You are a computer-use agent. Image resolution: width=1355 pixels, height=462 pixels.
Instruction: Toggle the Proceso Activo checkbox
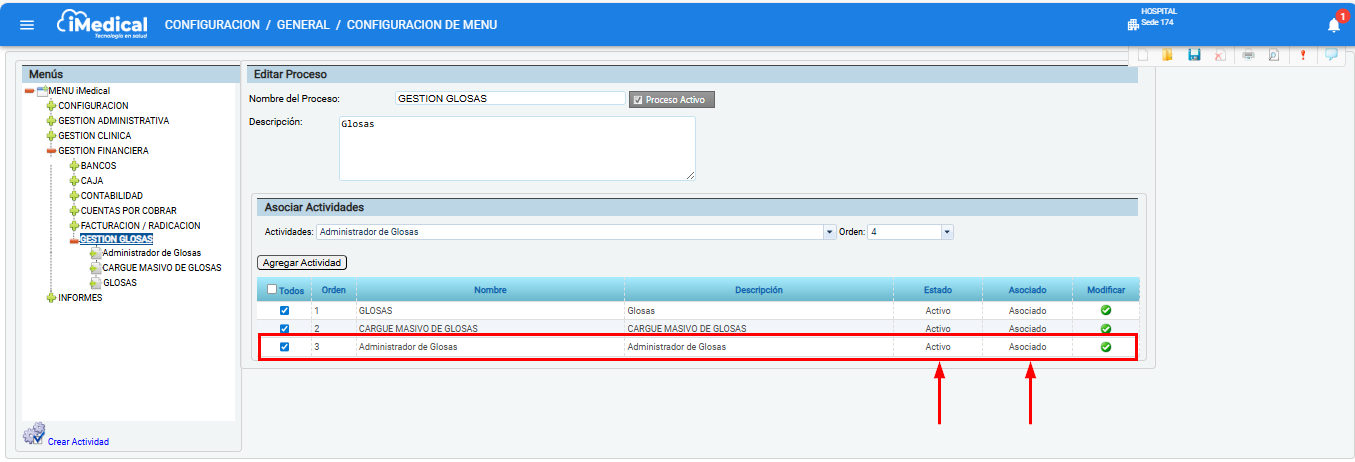(x=638, y=100)
